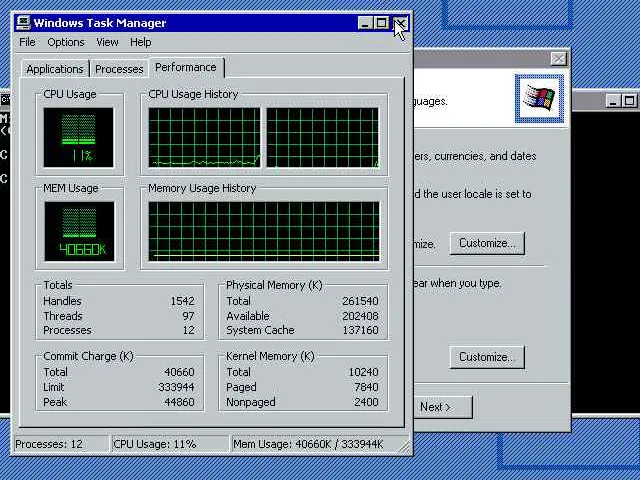Click the status bar CPU Usage: 11% entry

tap(171, 444)
